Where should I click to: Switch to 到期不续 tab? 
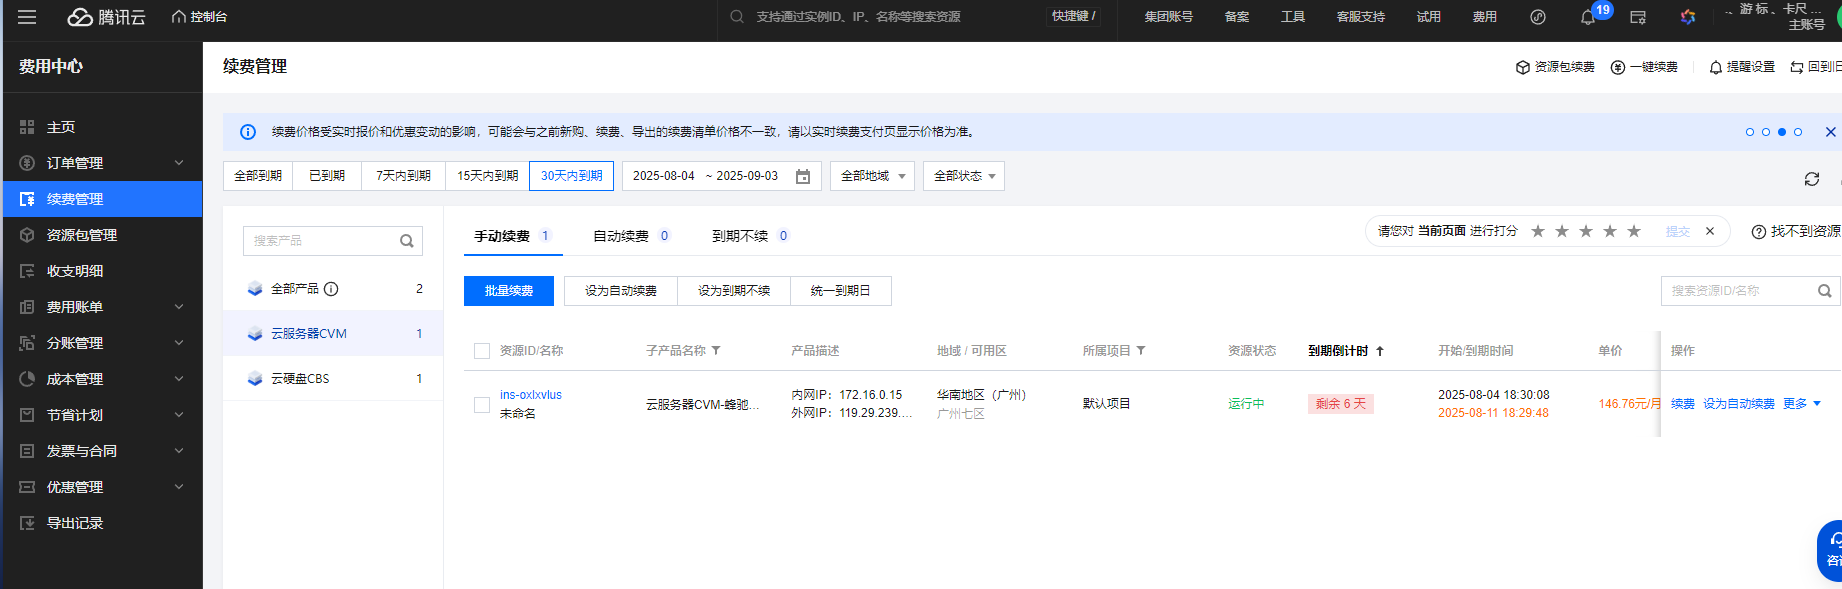click(x=750, y=236)
